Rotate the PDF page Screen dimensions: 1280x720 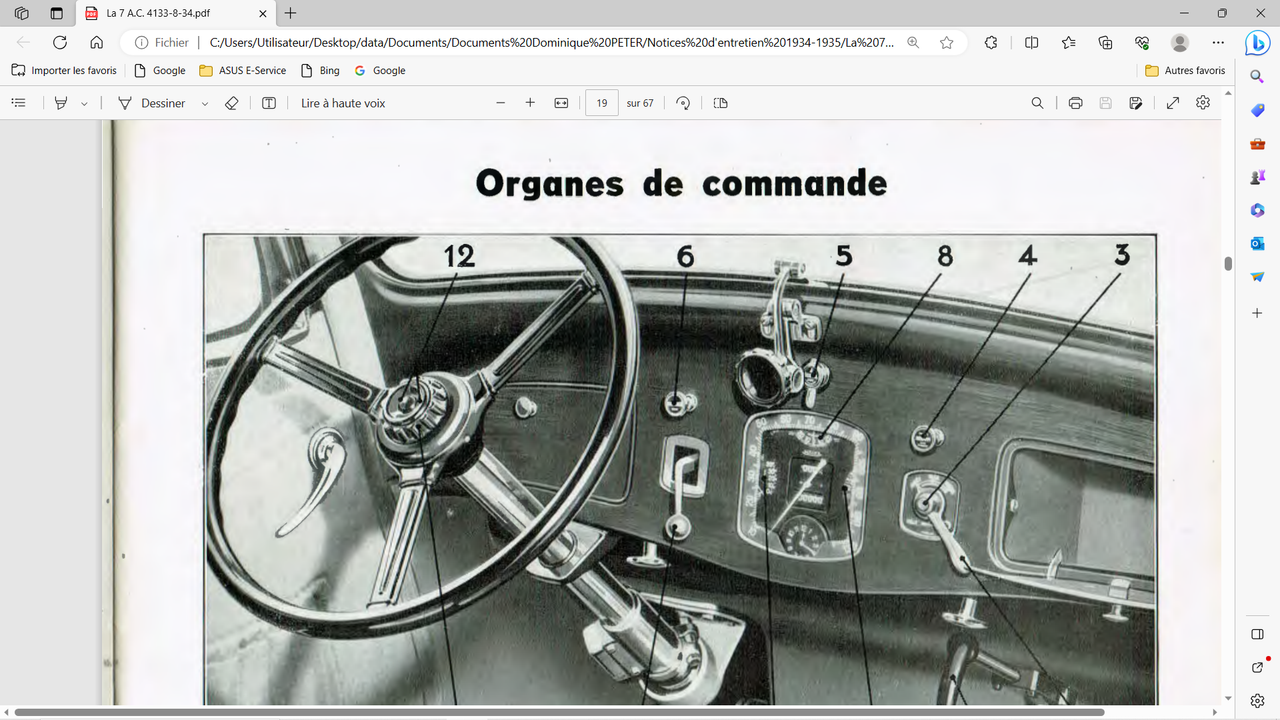683,103
